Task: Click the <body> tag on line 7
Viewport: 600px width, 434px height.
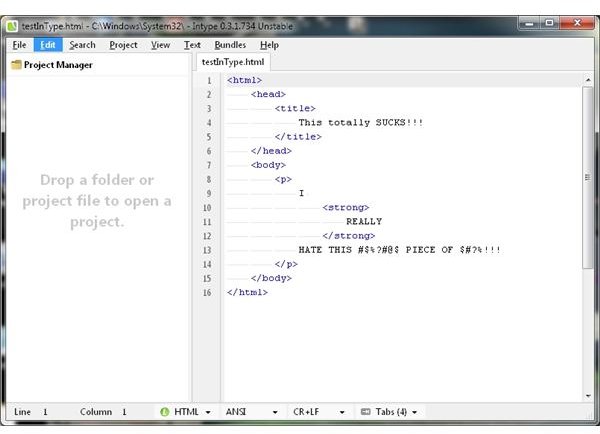Action: click(268, 165)
